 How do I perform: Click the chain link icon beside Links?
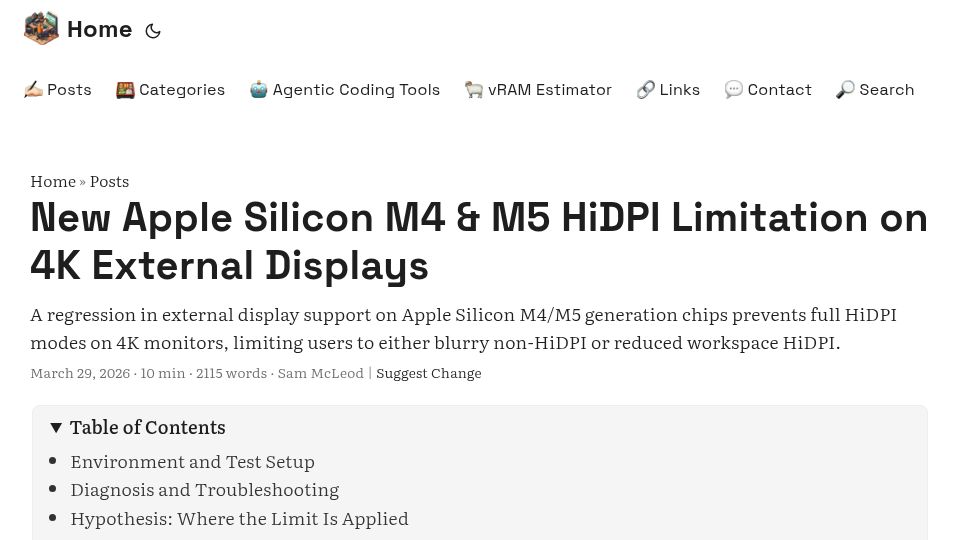(645, 90)
